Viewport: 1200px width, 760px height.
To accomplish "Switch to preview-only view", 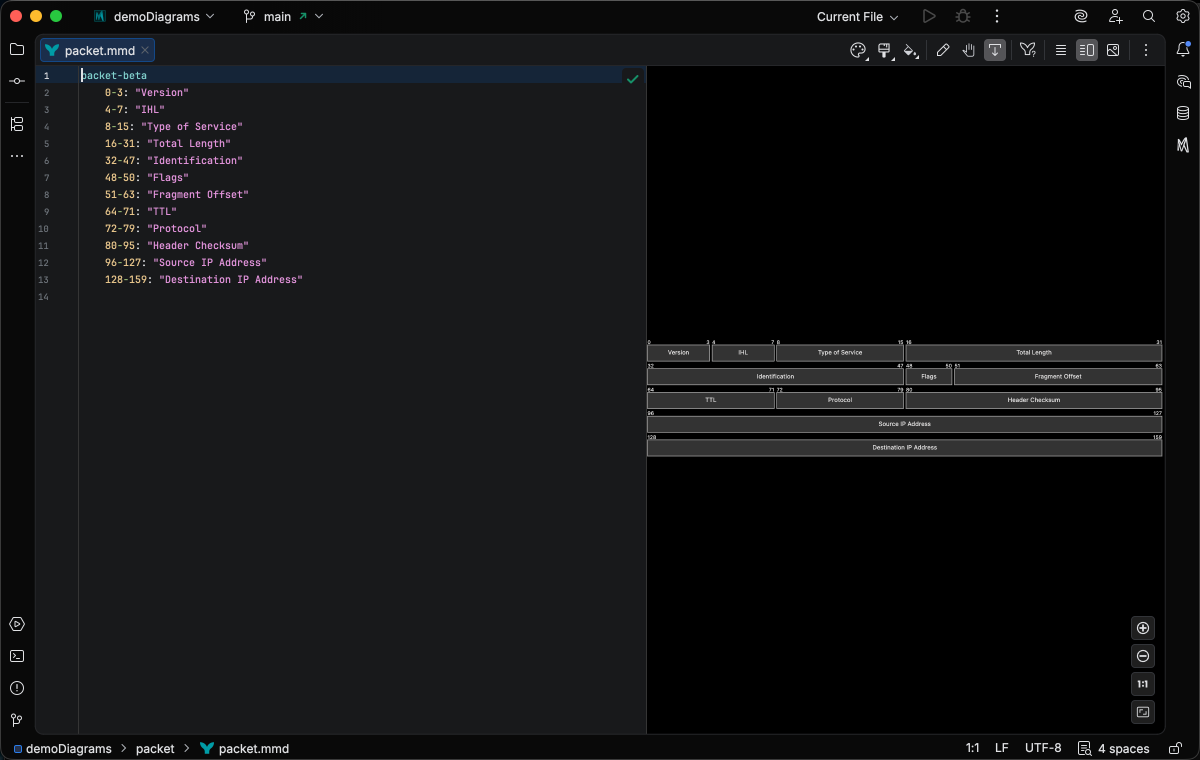I will click(1113, 50).
